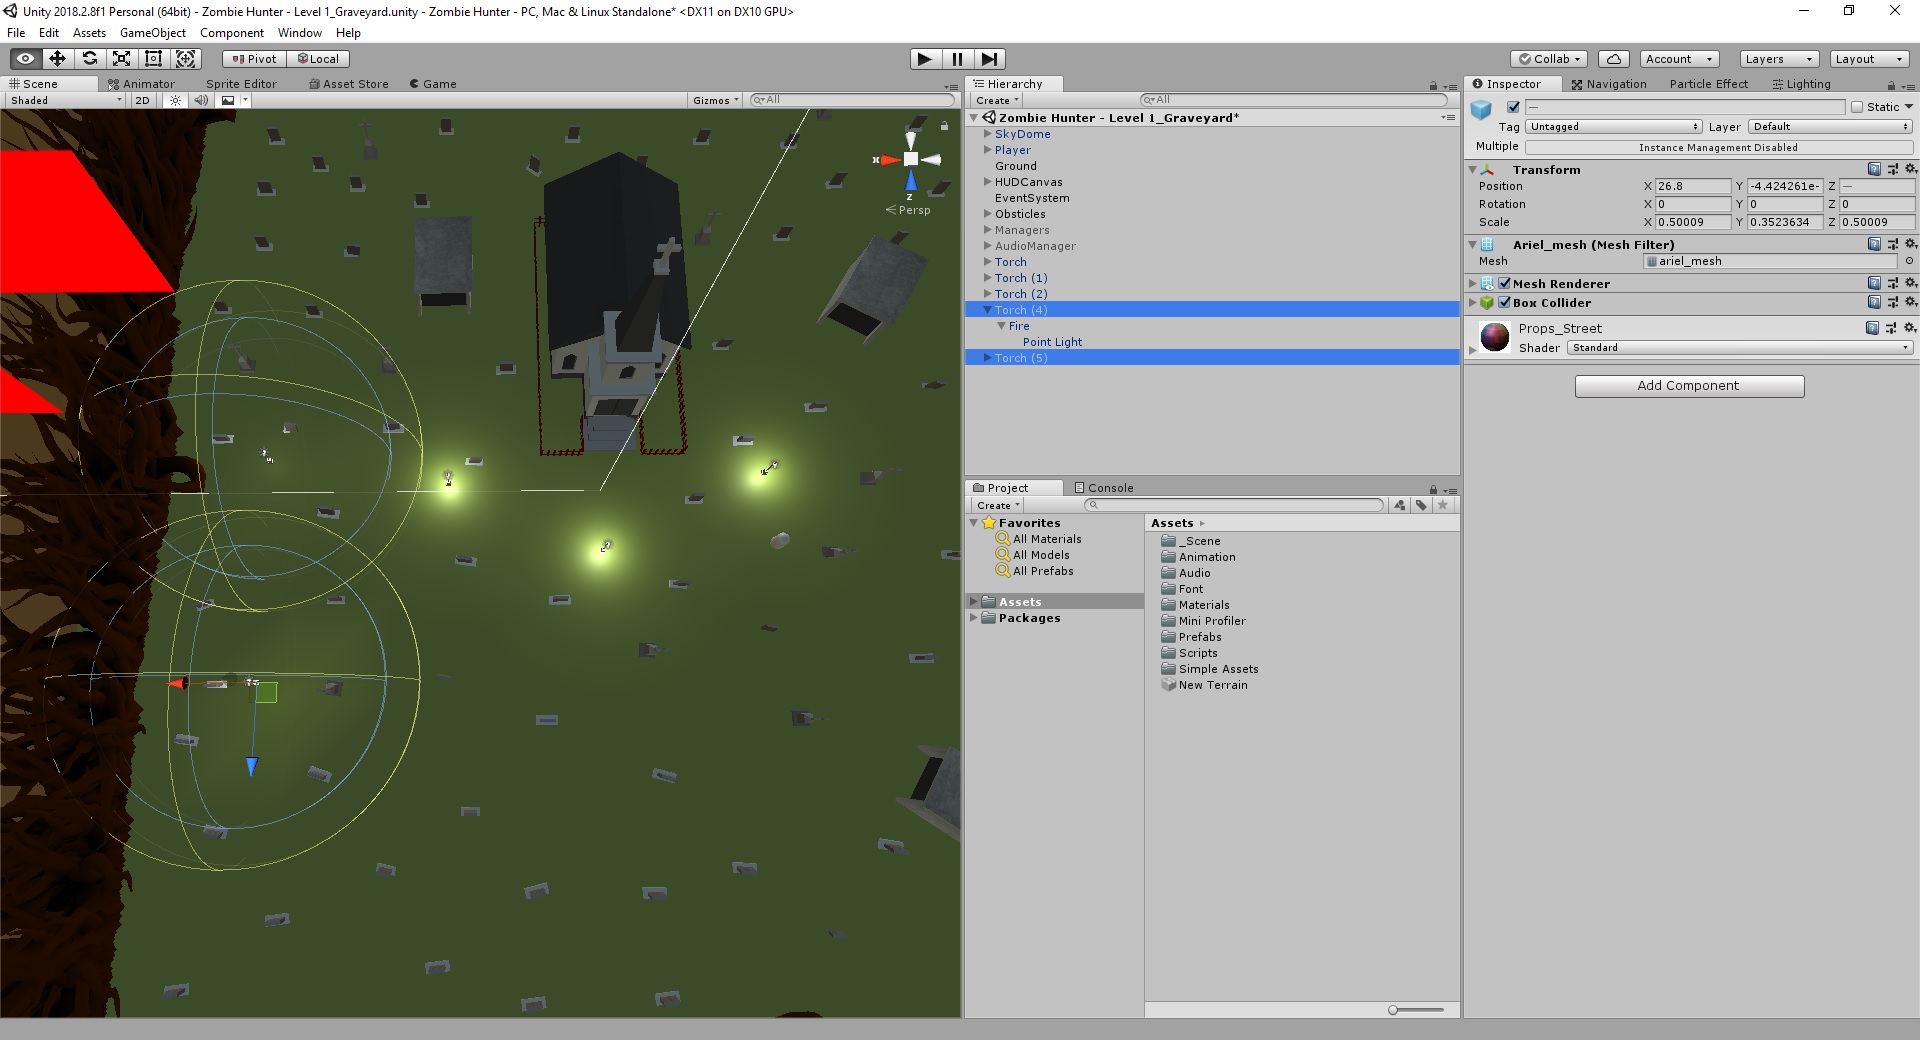Toggle scene audio speaker icon

tap(201, 100)
